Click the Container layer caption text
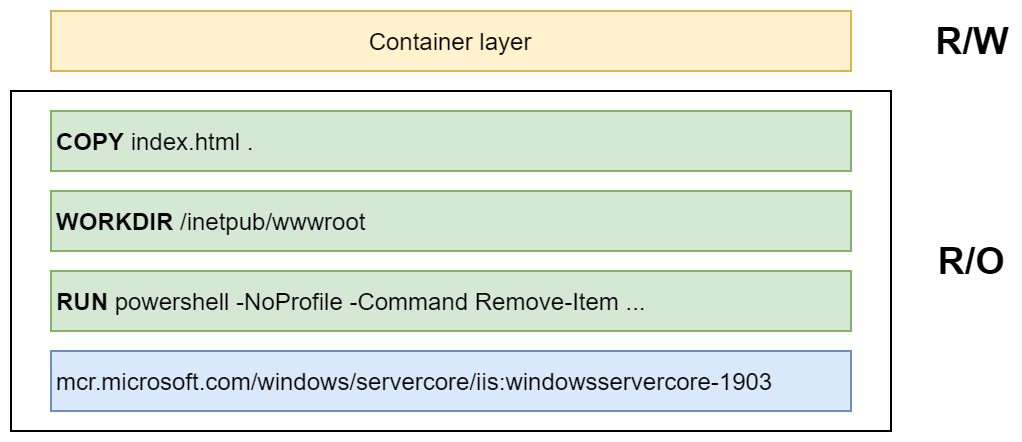 click(450, 42)
